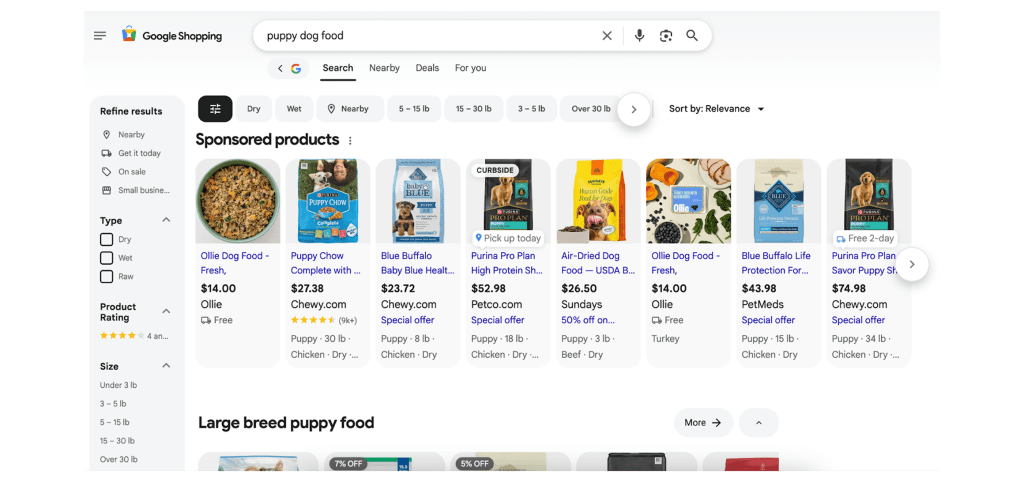Screen dimensions: 1024x482
Task: Switch to the Deals tab
Action: [427, 68]
